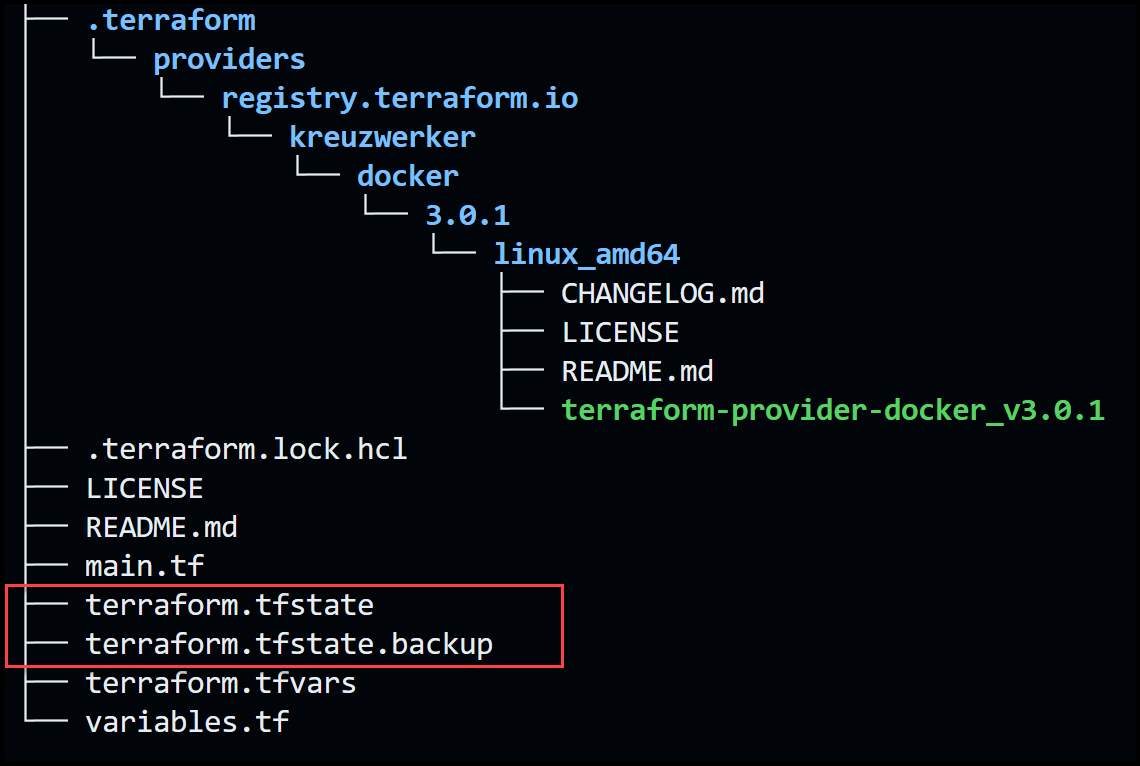Screen dimensions: 1140x766
Task: Click the linux_amd64 directory name
Action: point(587,254)
